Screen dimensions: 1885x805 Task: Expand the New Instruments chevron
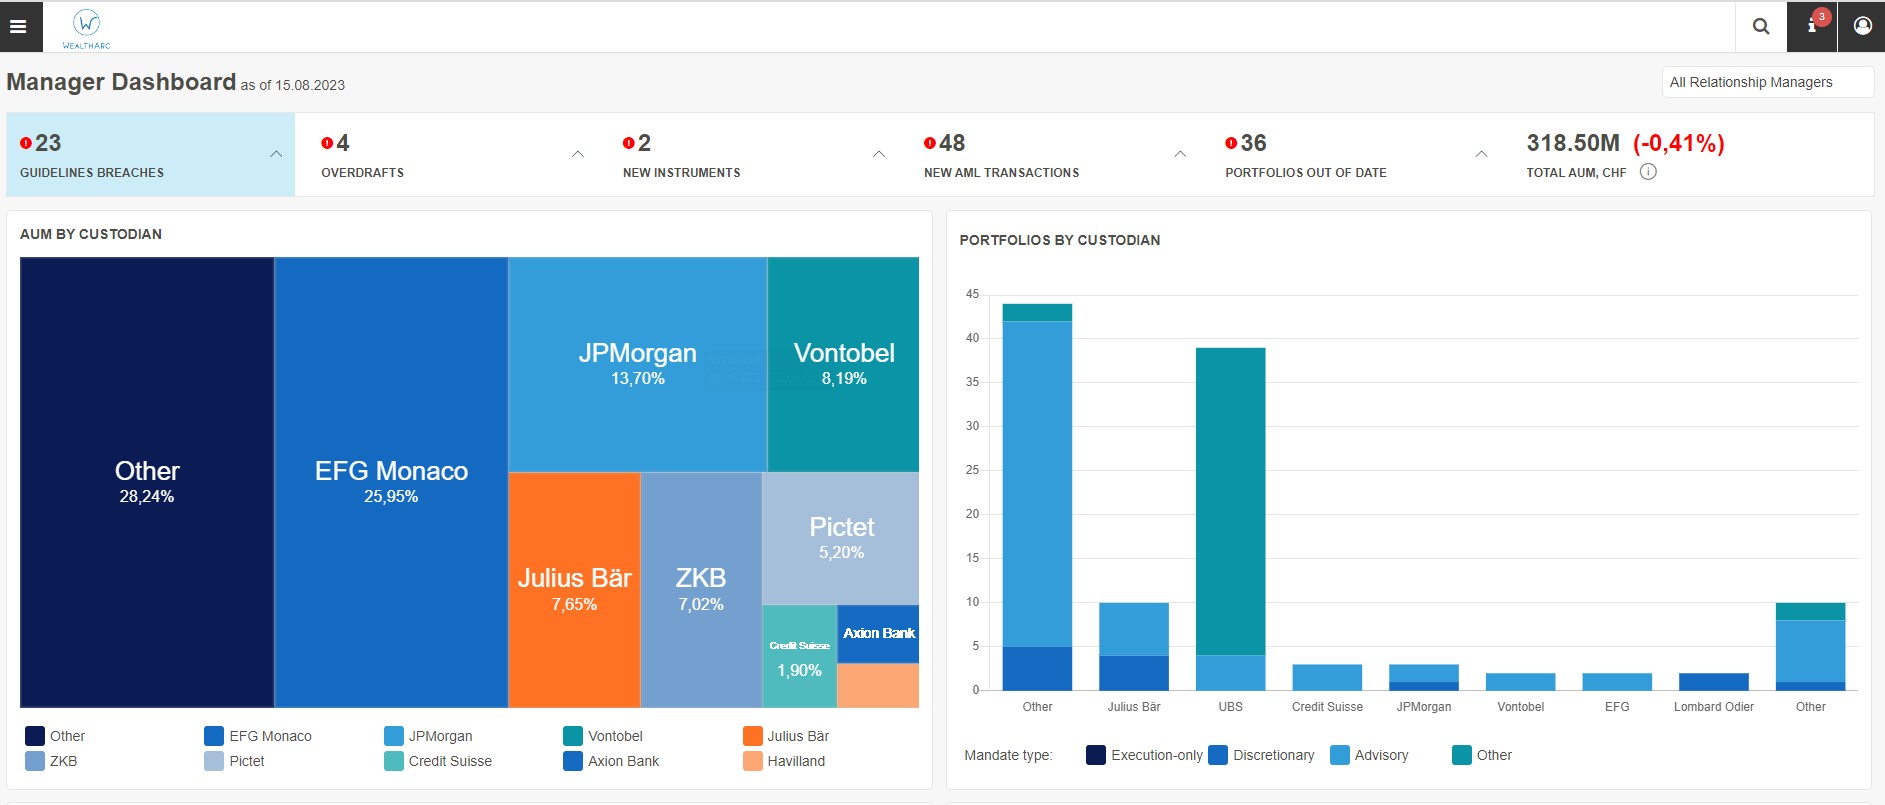click(x=879, y=154)
